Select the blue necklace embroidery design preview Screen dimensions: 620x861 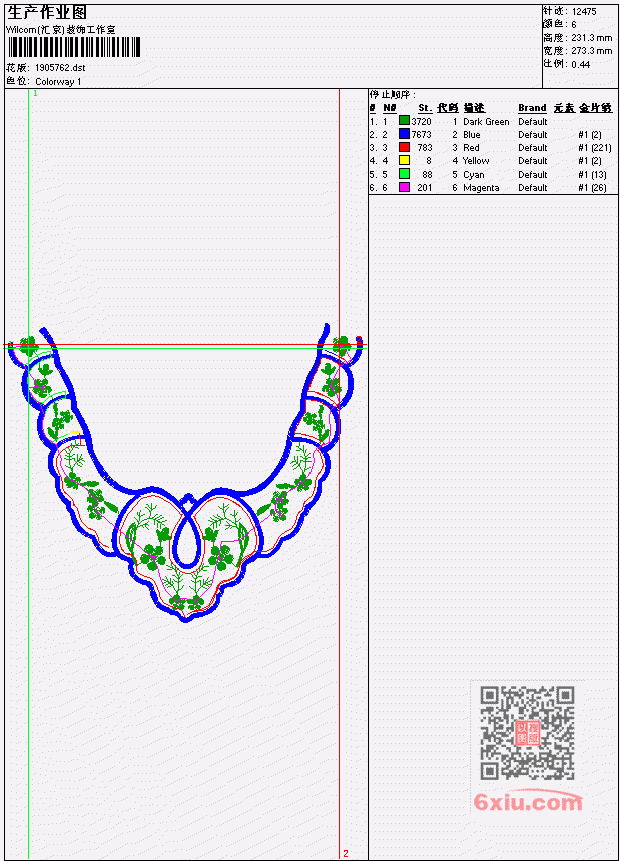click(x=186, y=472)
